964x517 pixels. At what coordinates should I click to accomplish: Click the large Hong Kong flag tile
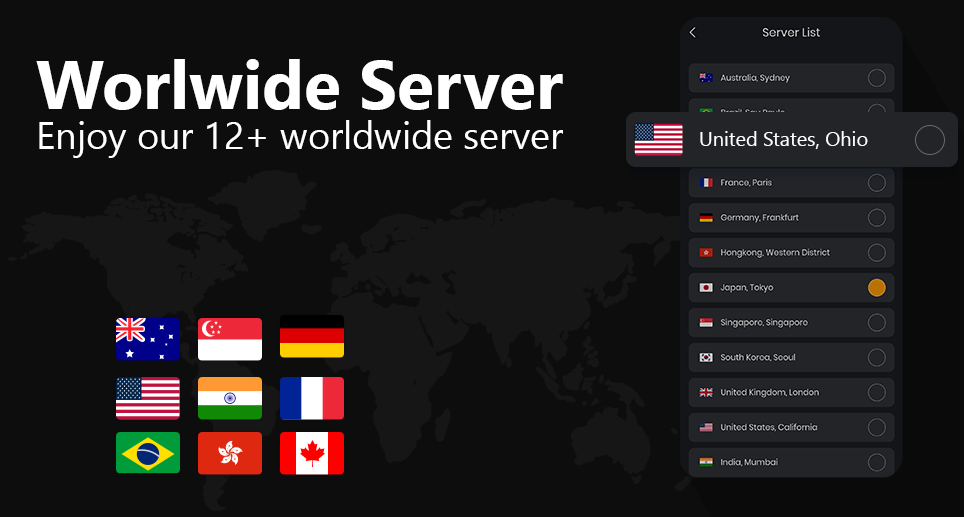tap(230, 453)
